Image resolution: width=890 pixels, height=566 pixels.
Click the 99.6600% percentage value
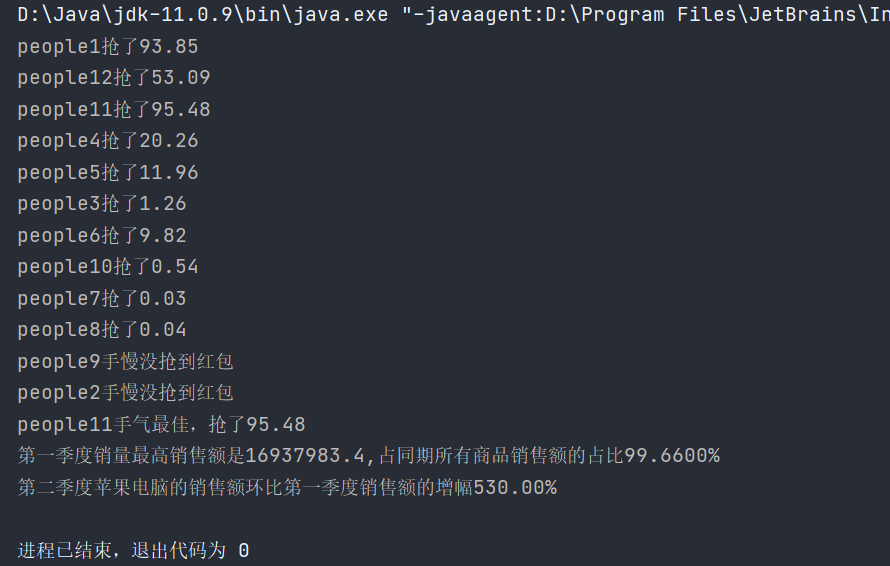(672, 456)
